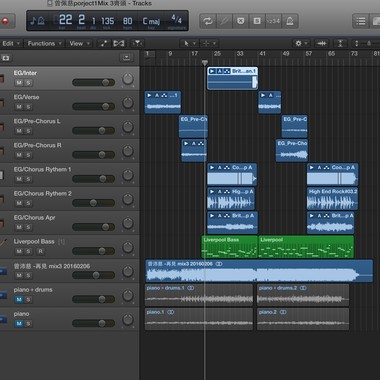
Task: Click the Replace button with X icon
Action: pos(240,21)
